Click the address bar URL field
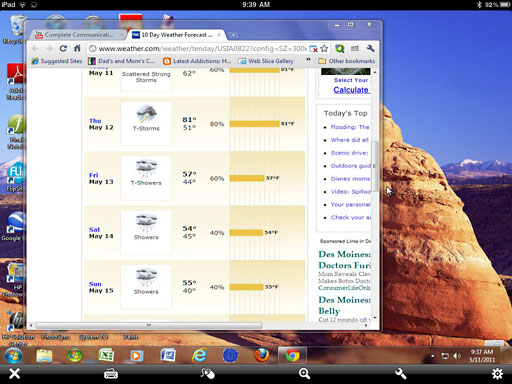 point(202,49)
